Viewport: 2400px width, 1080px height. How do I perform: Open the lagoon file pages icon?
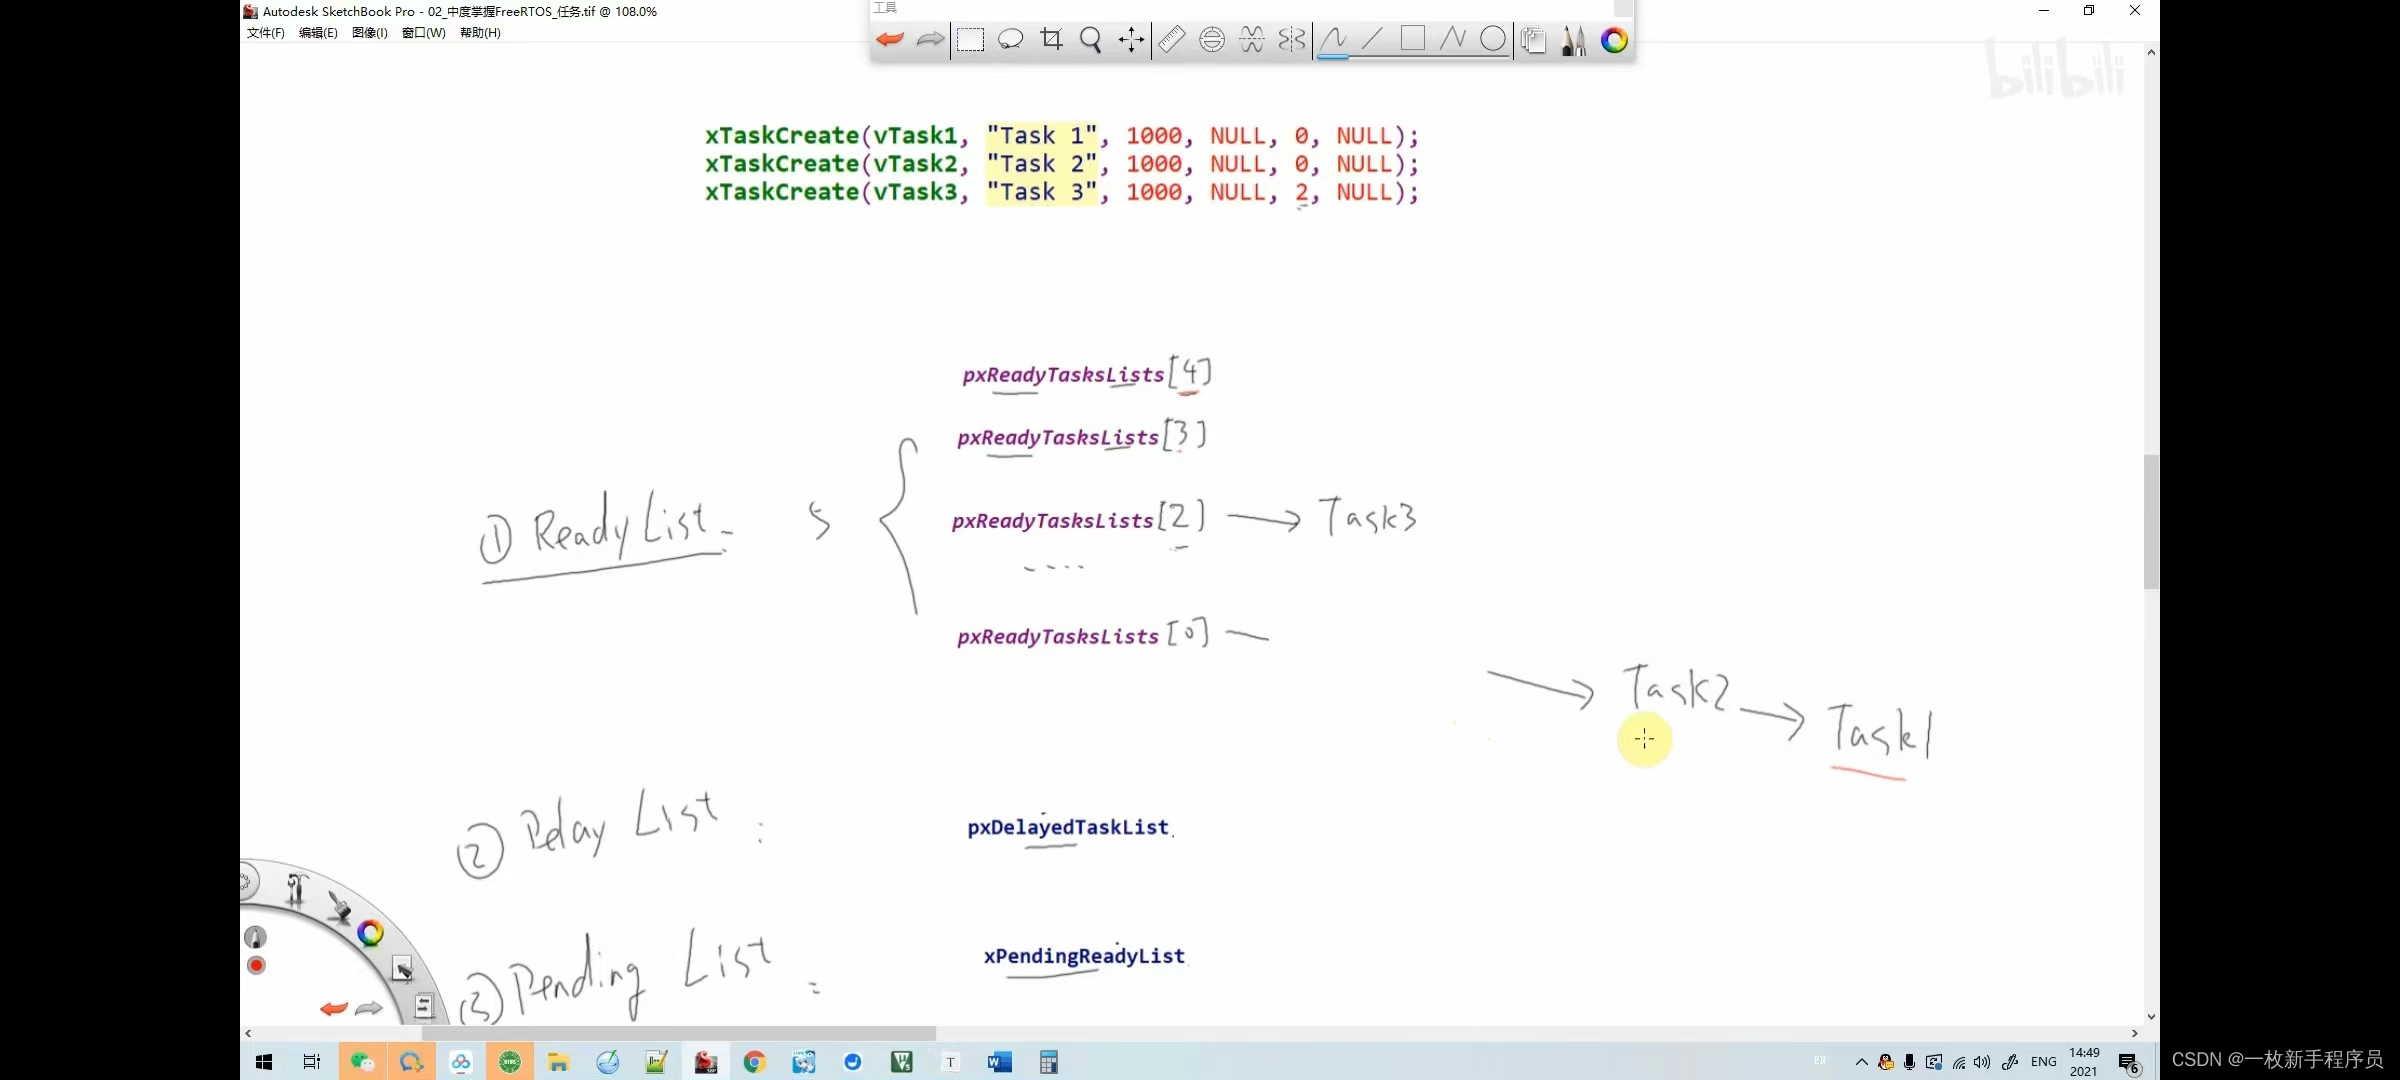[423, 1005]
